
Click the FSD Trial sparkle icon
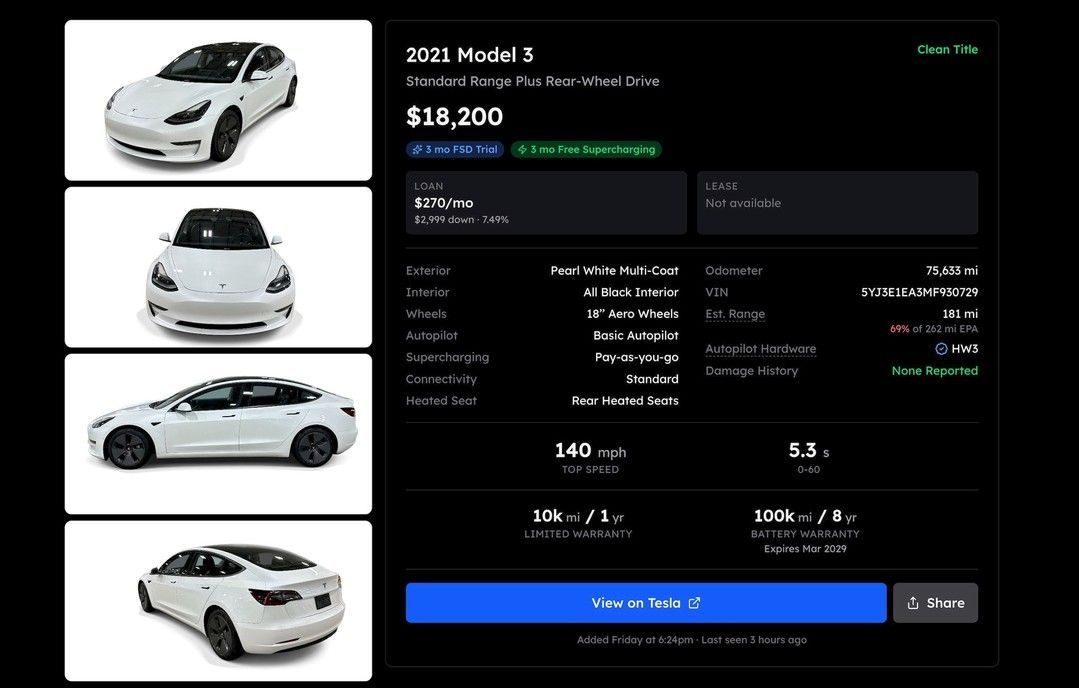click(417, 150)
